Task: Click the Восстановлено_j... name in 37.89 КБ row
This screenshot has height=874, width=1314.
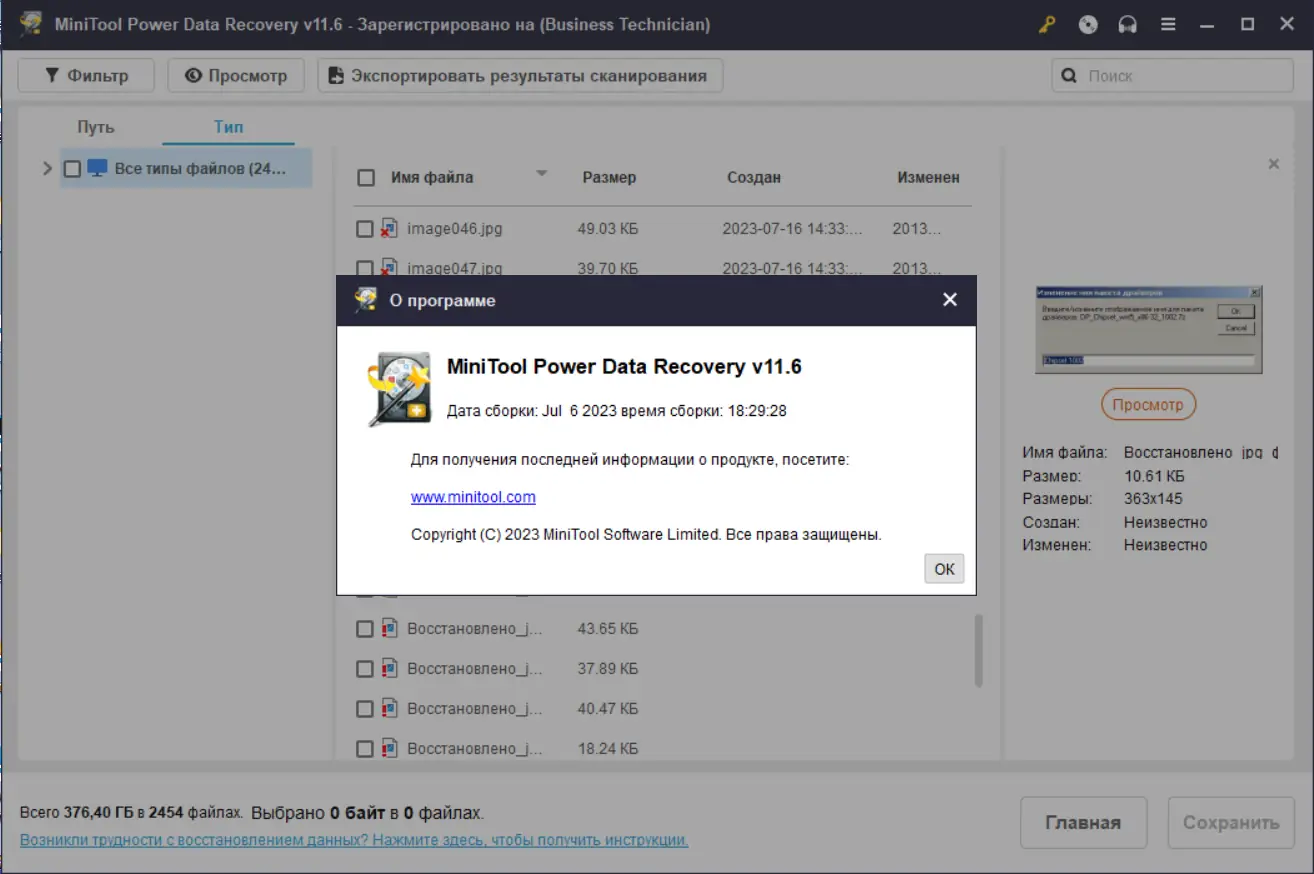Action: [474, 669]
